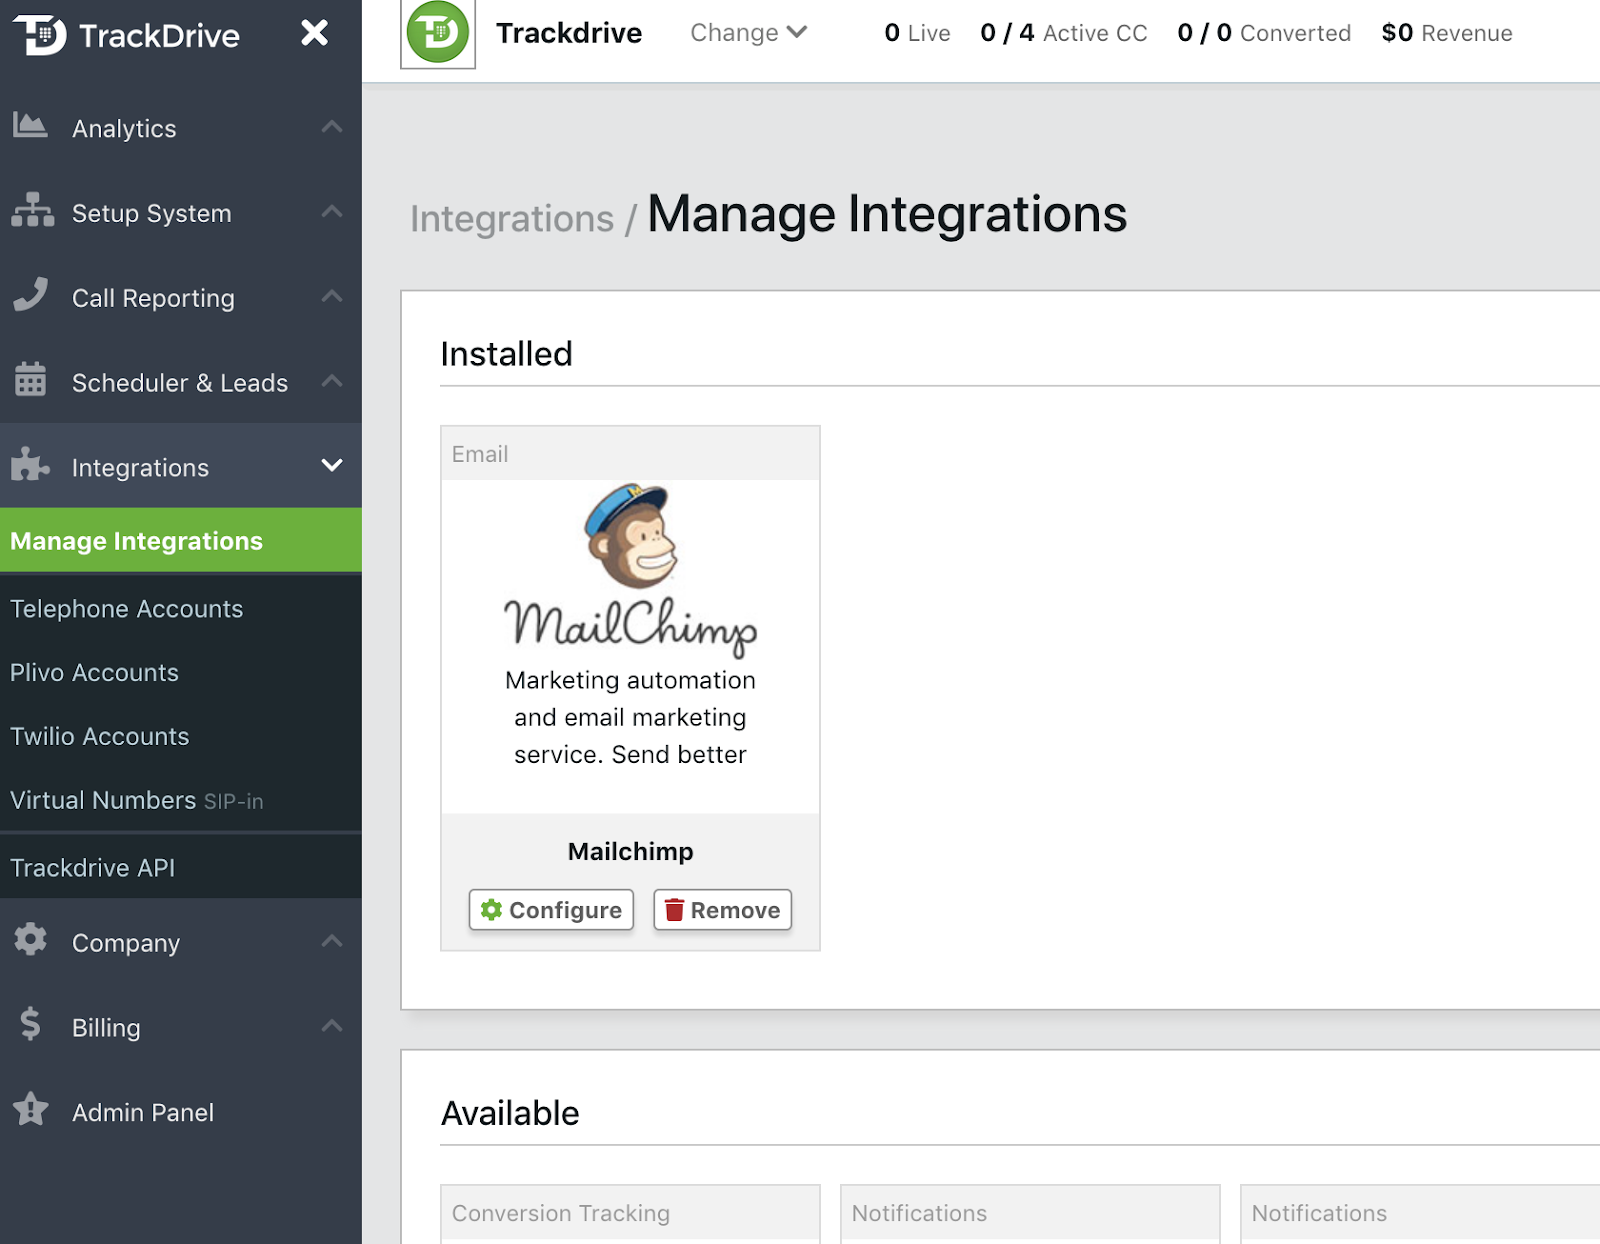Click the Admin Panel star icon

[30, 1109]
